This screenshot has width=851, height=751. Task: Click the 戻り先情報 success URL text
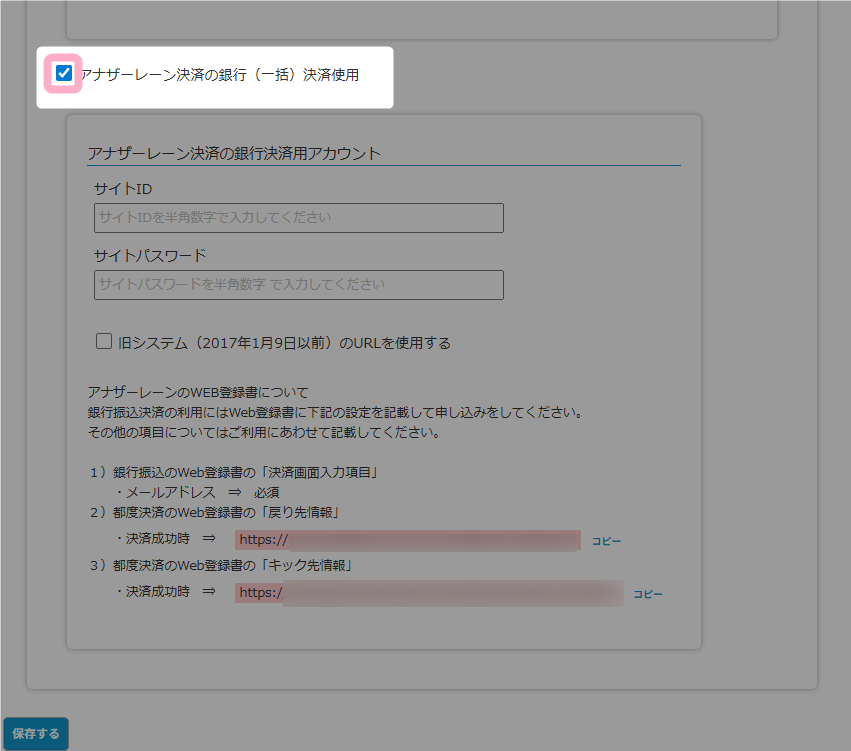[x=408, y=541]
